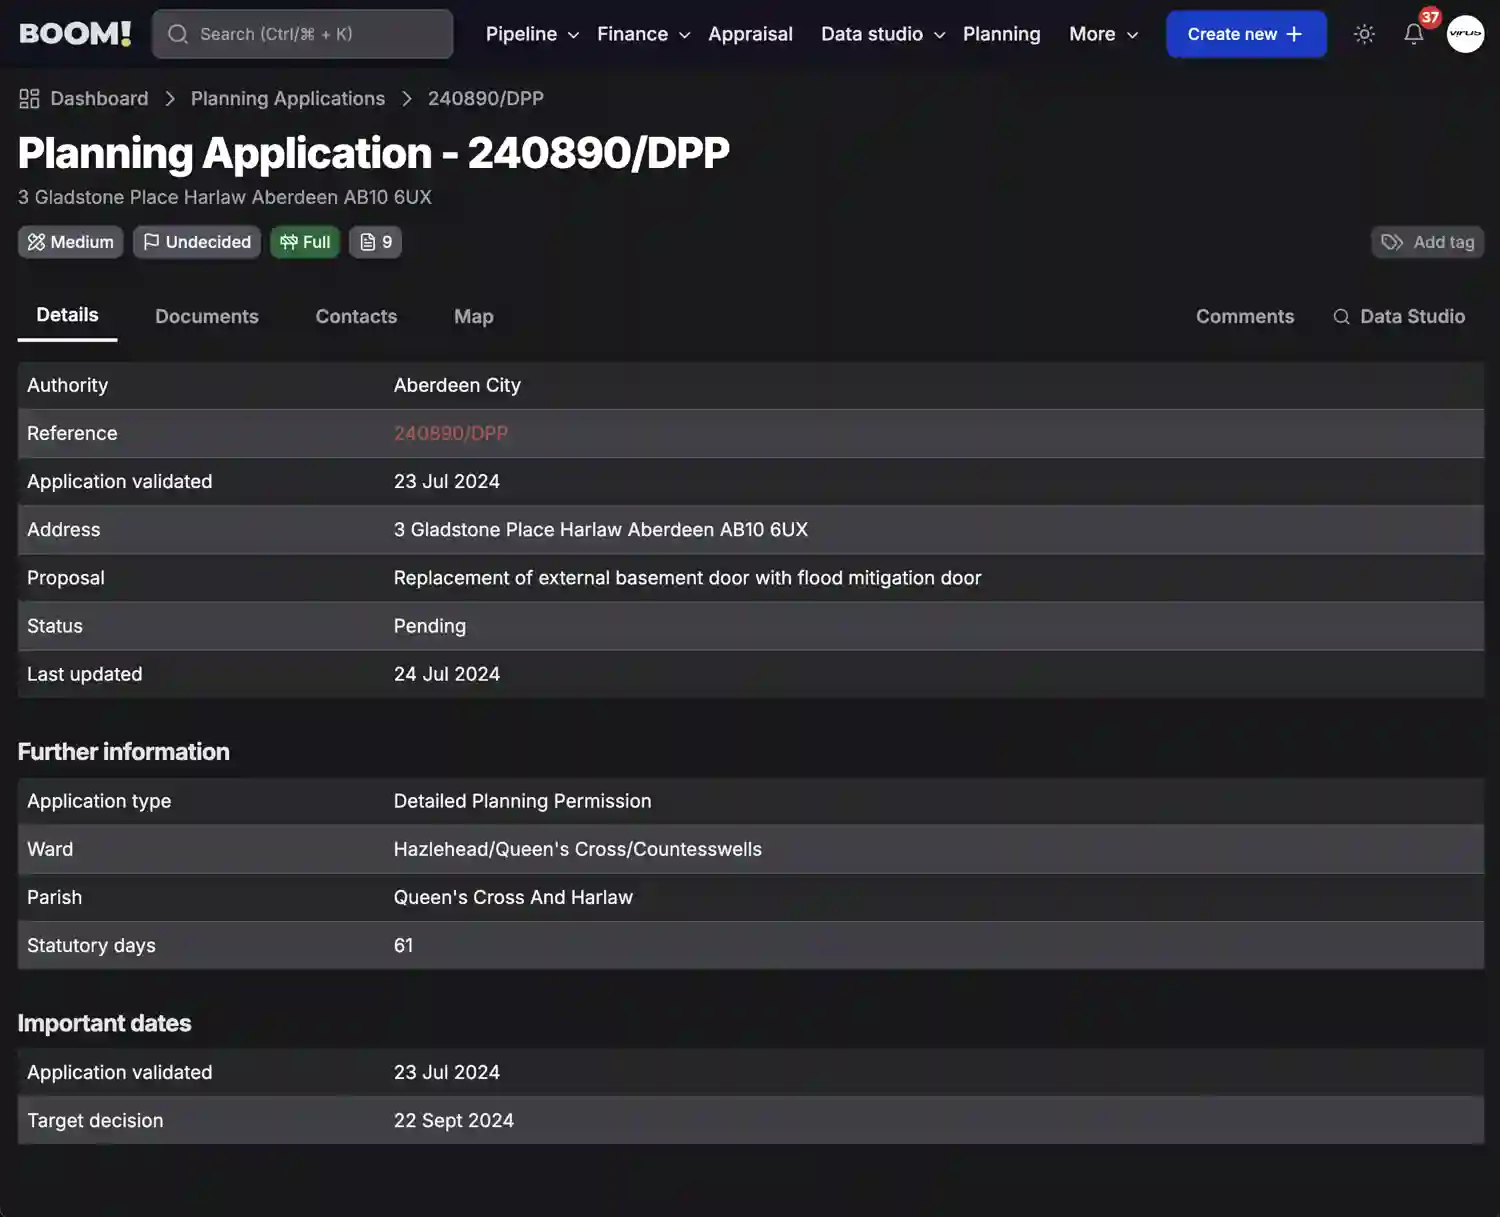
Task: Click the search magnifier icon
Action: tap(178, 34)
